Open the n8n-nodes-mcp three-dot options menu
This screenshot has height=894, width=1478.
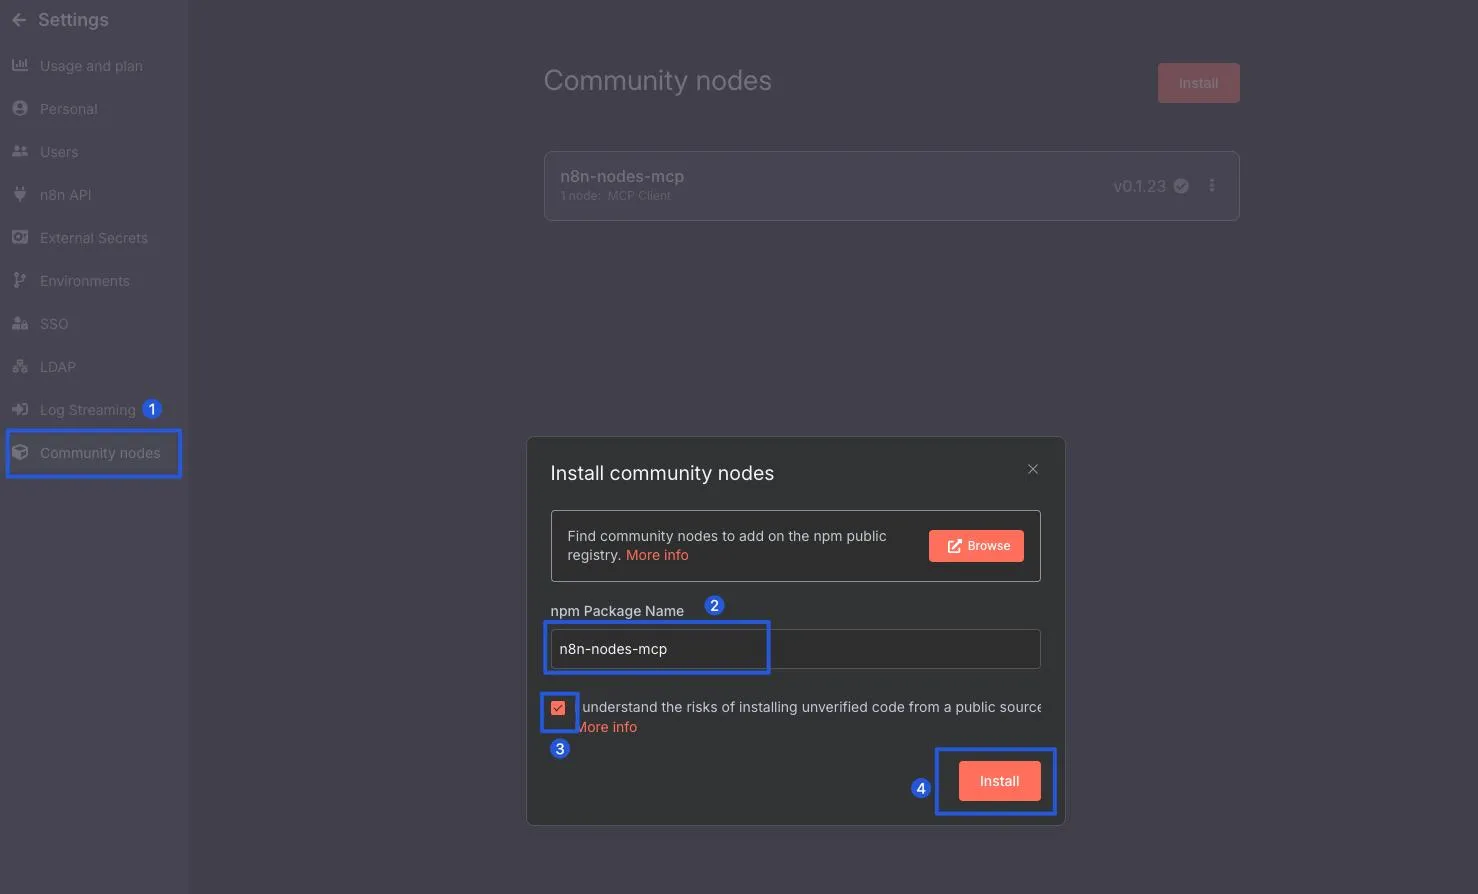point(1212,185)
